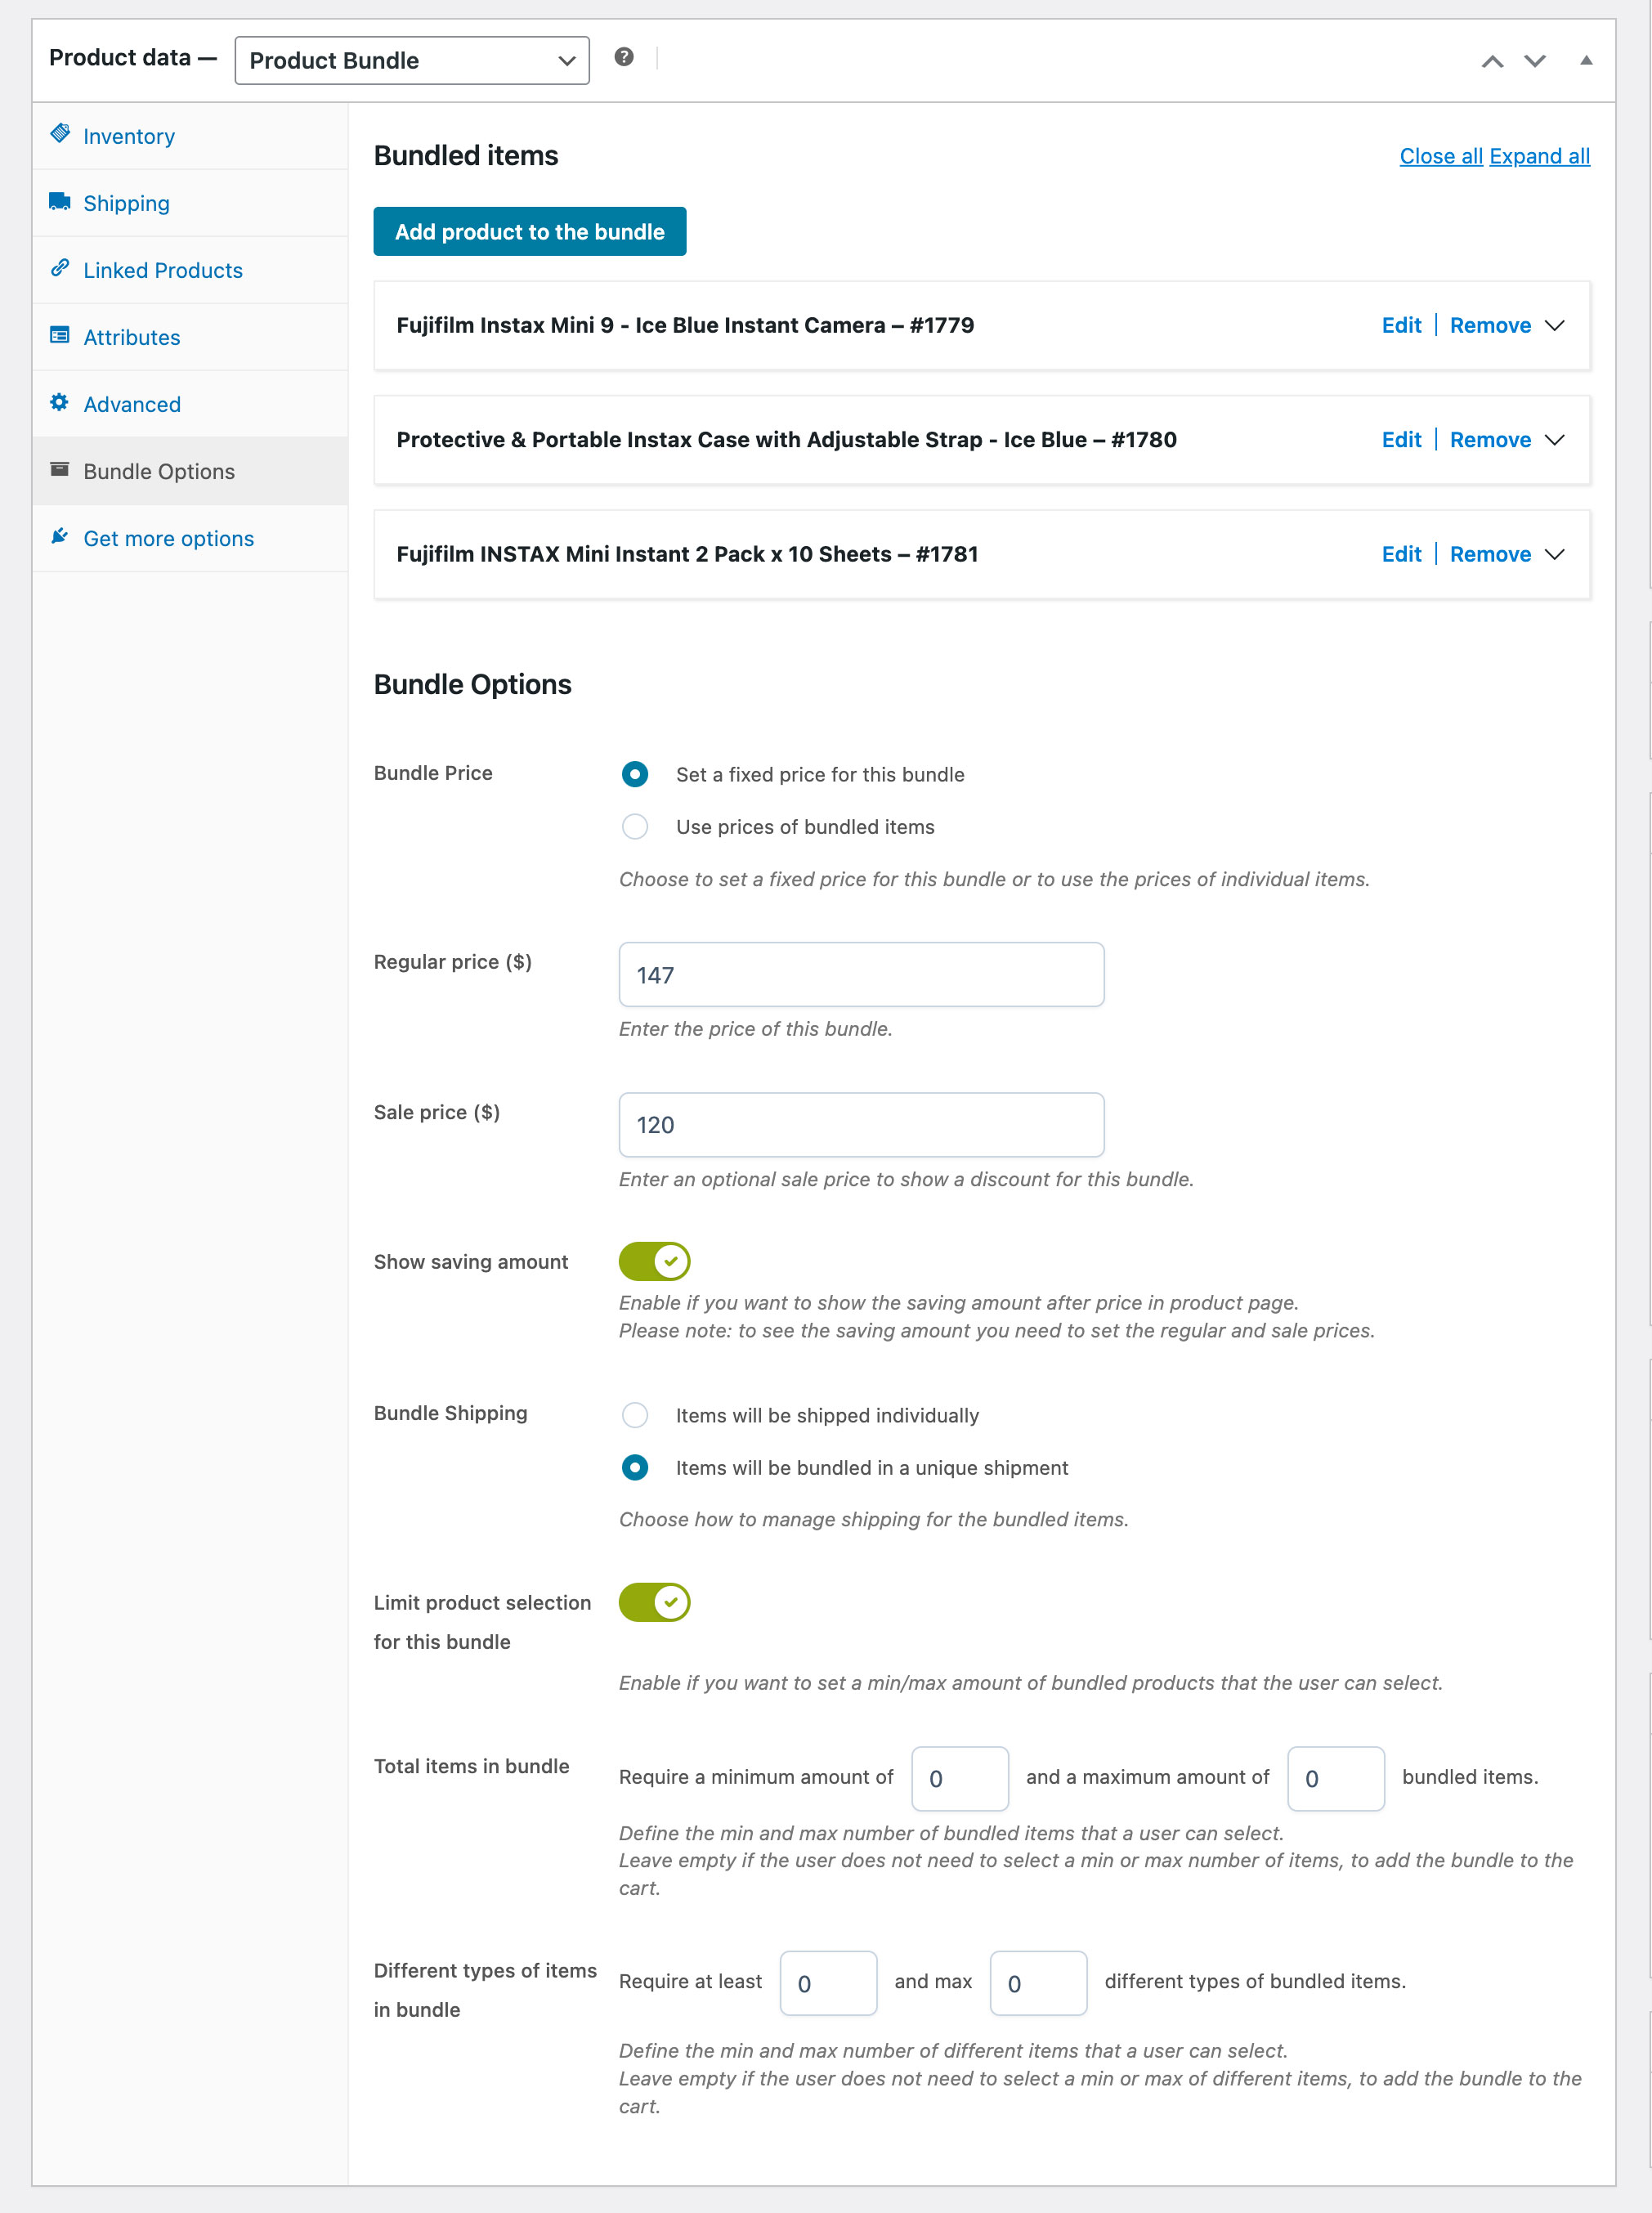Click the Get more options plug icon
Viewport: 1652px width, 2213px height.
click(x=60, y=536)
